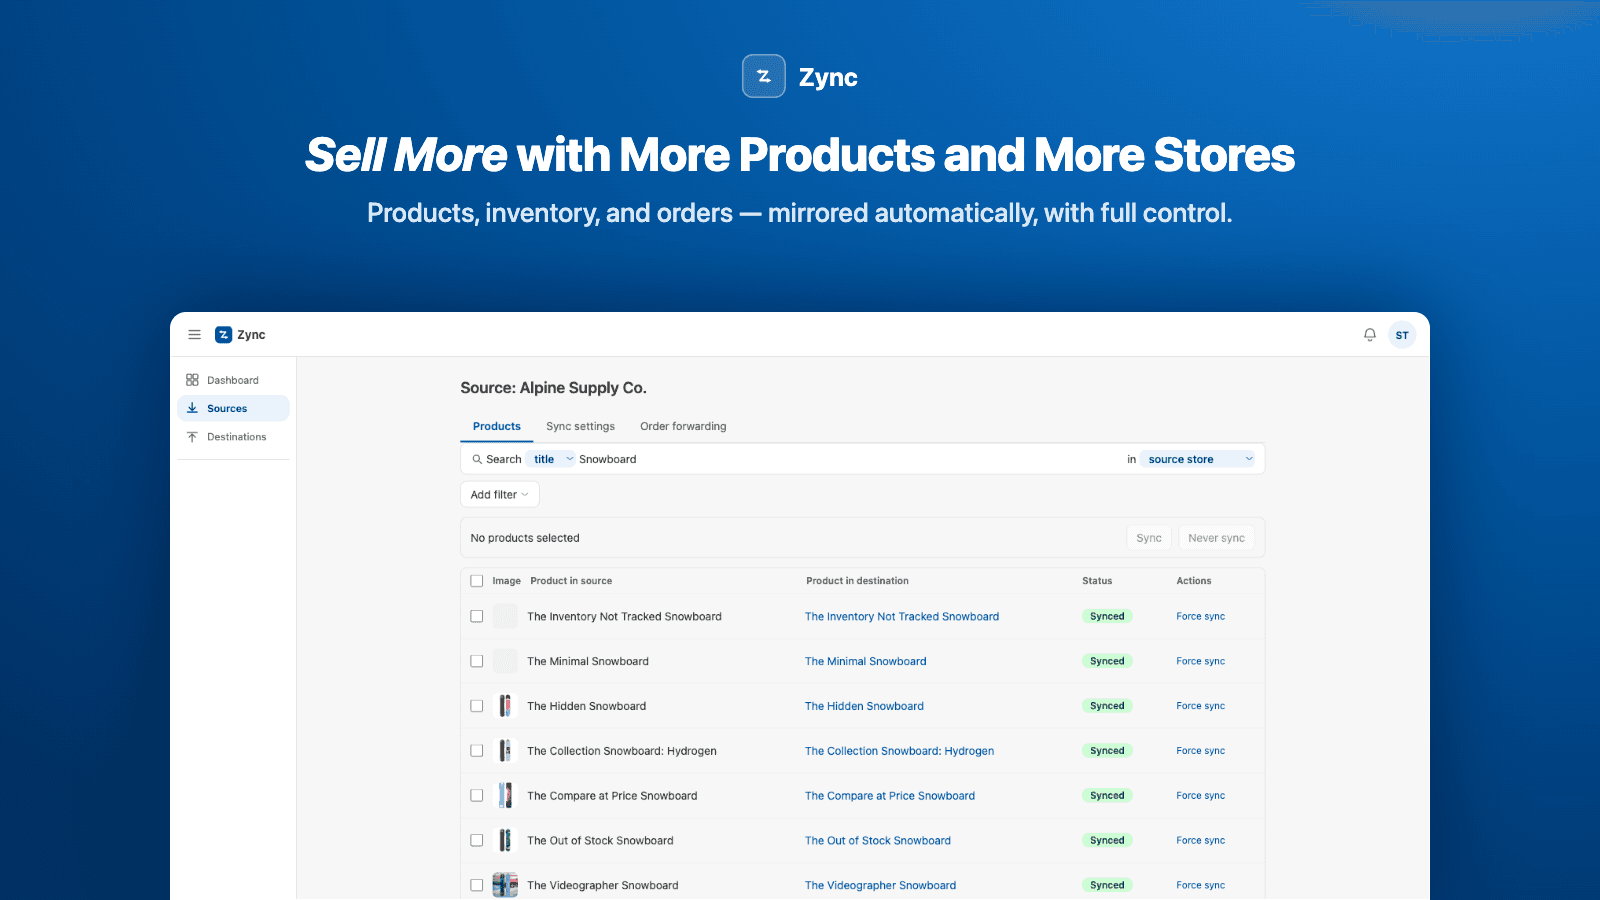Click the Never sync button
The width and height of the screenshot is (1600, 900).
(1216, 538)
